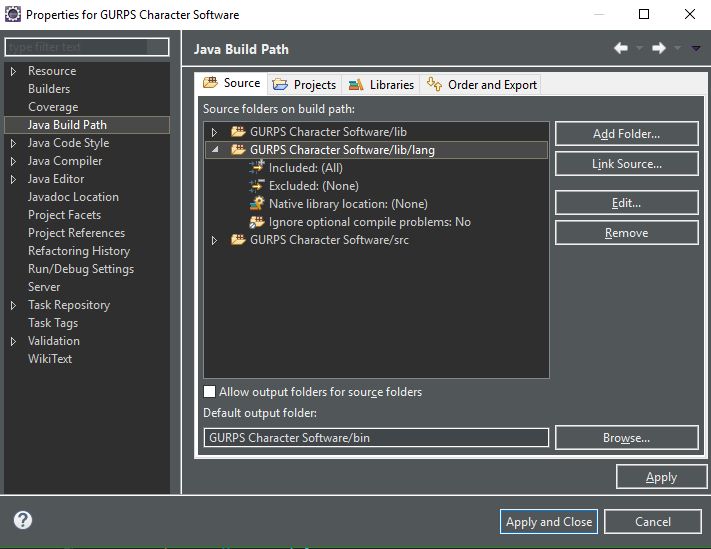Click the Add Folder... button
This screenshot has height=549, width=711.
[626, 134]
